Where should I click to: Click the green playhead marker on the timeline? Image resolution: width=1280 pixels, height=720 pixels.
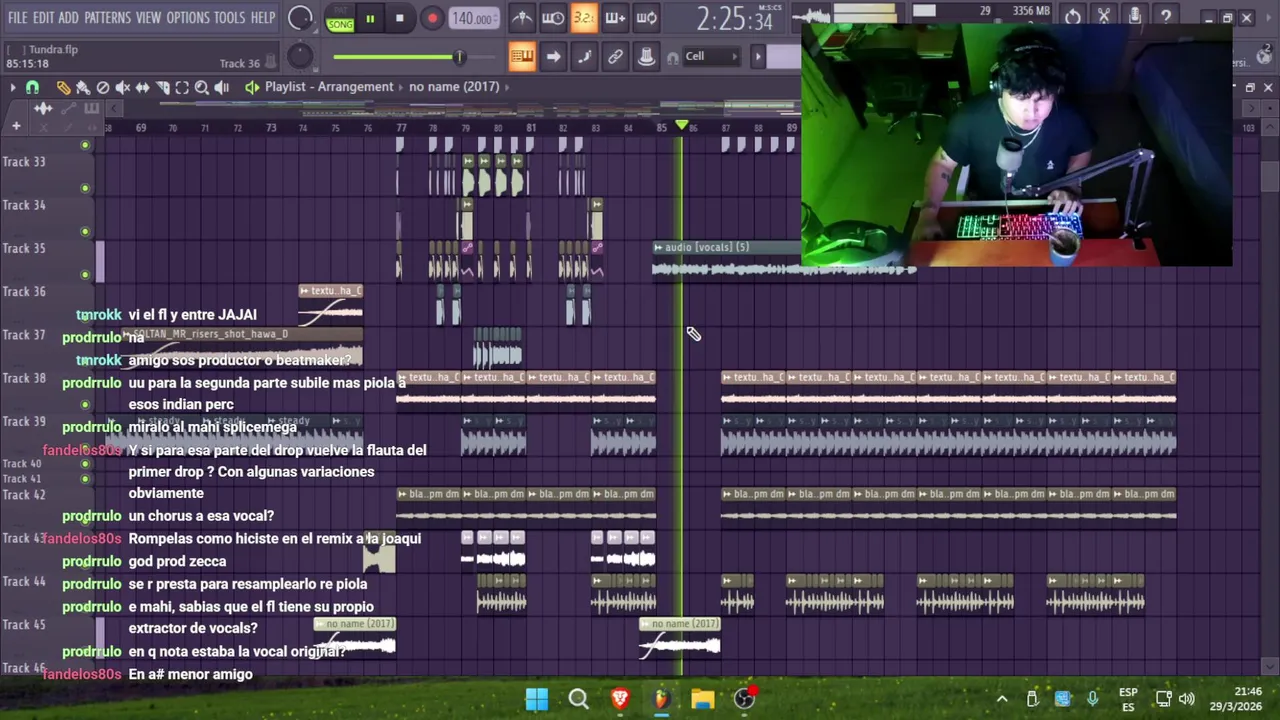pos(682,126)
